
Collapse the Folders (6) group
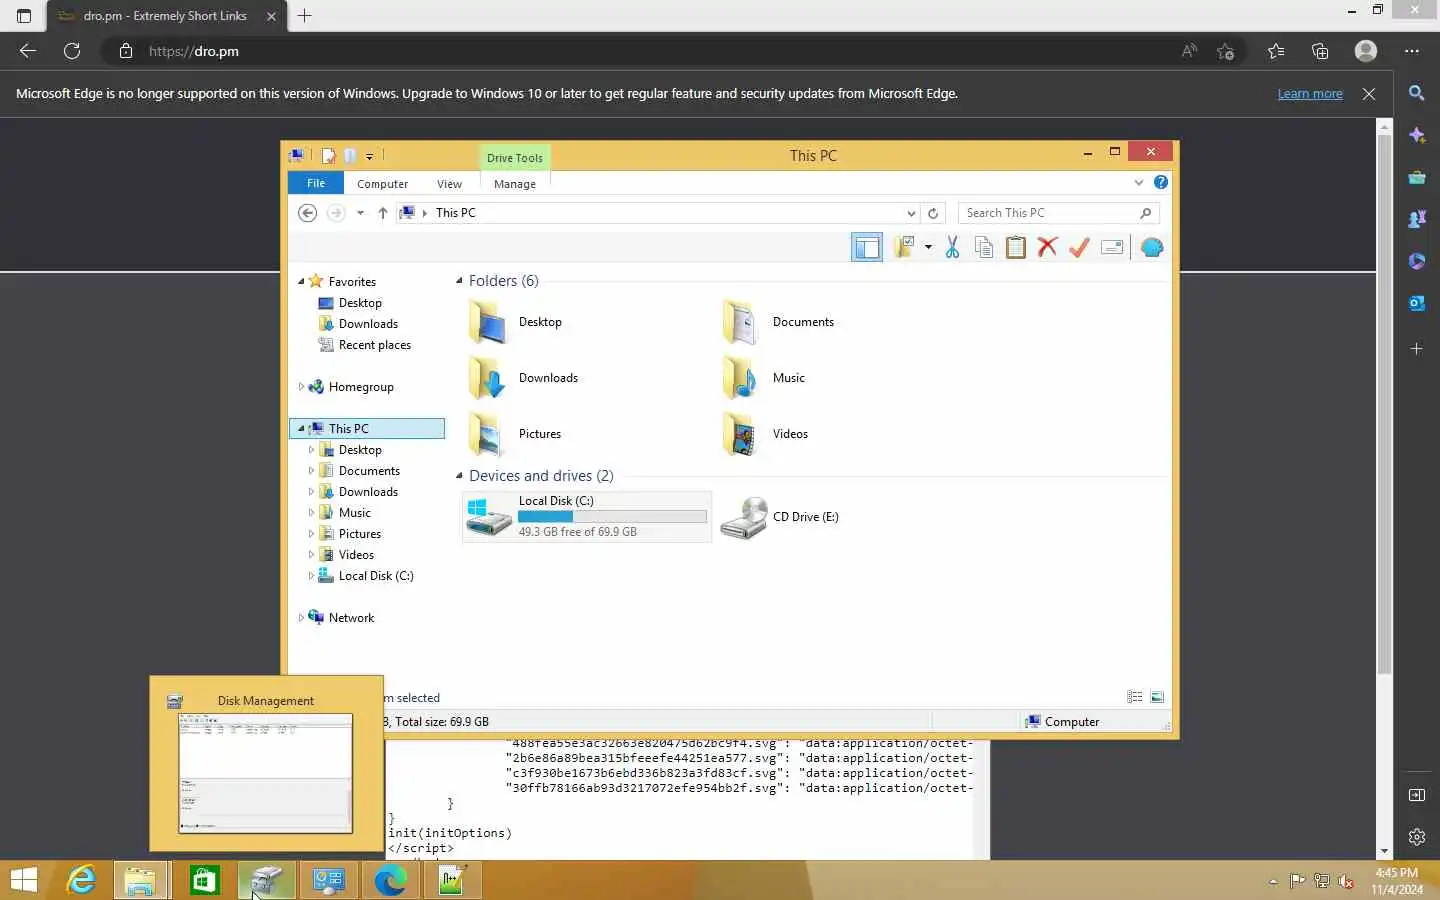tap(460, 281)
